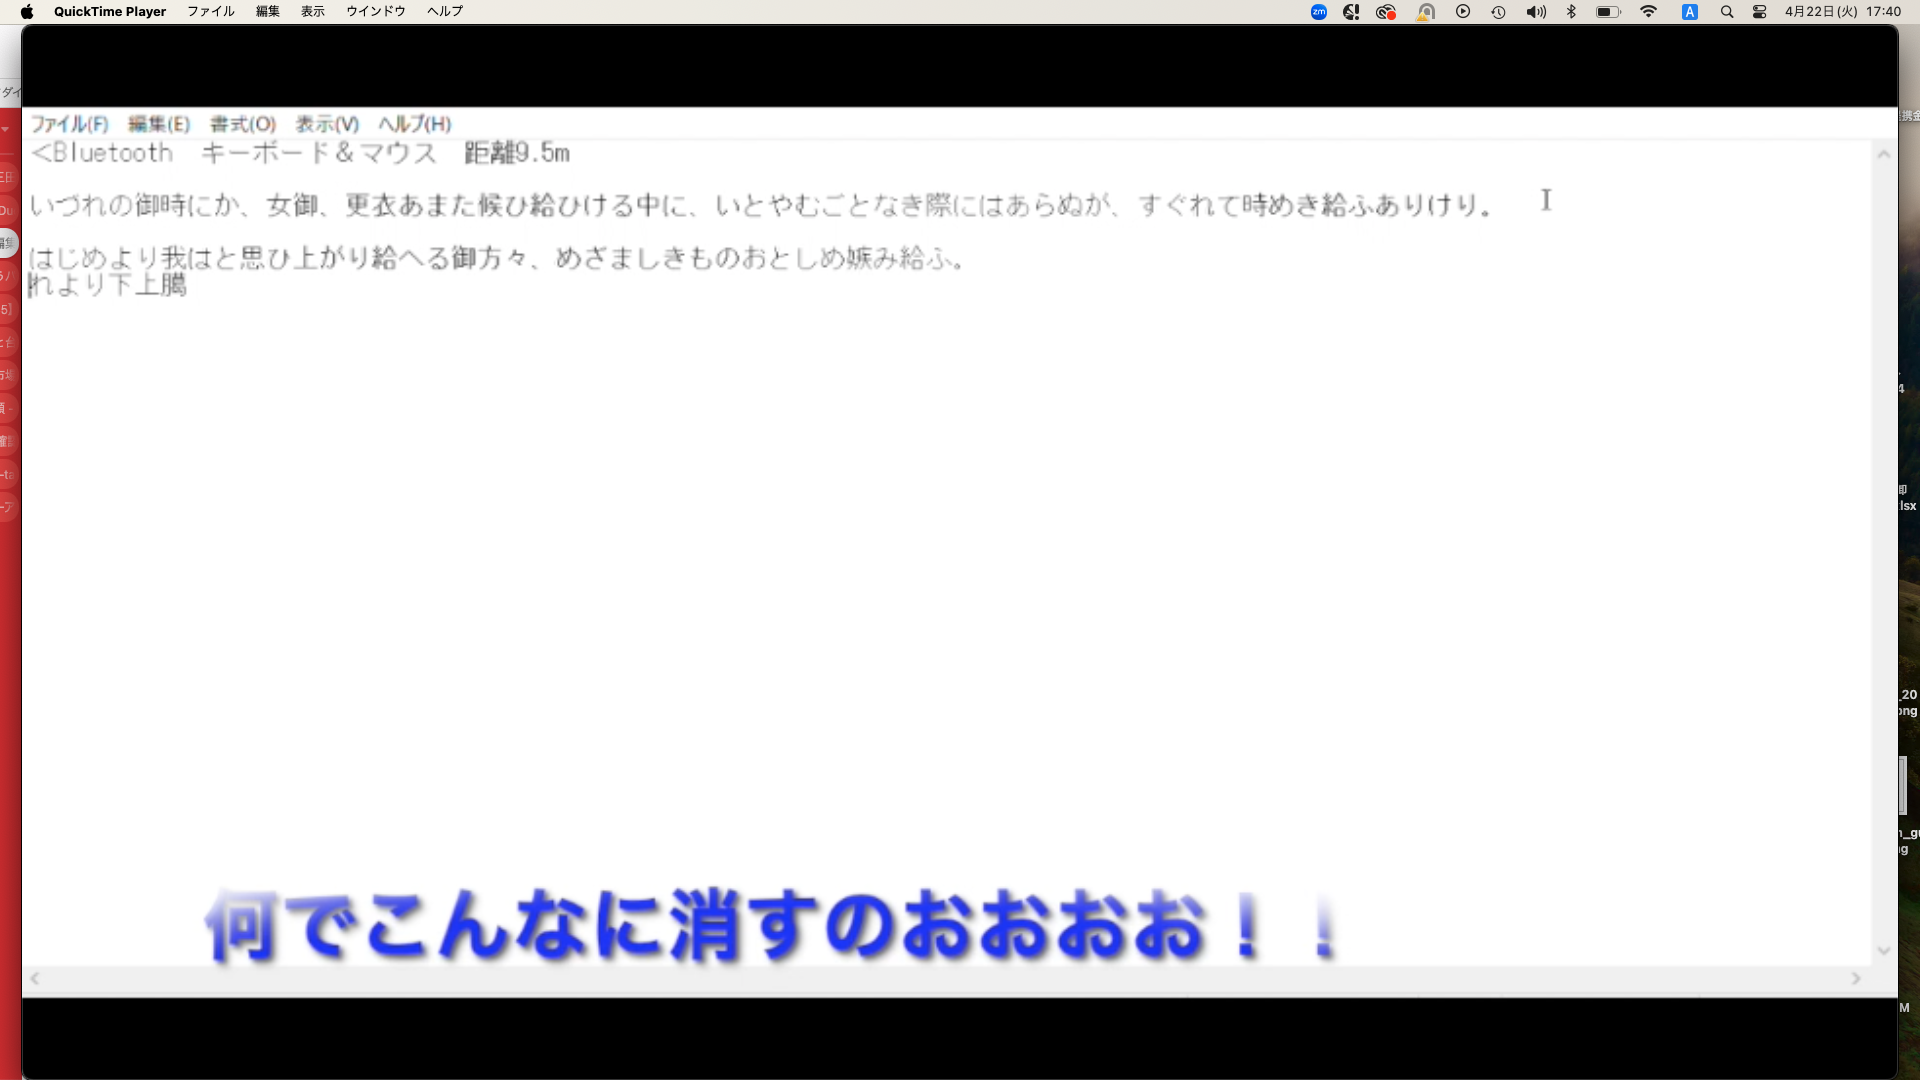Click ファイル(F) in the recorded Notepad

pos(69,124)
